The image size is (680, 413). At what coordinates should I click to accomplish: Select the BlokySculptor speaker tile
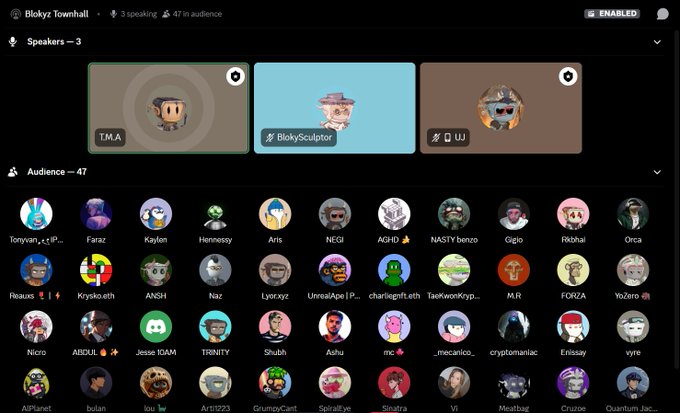coord(334,108)
